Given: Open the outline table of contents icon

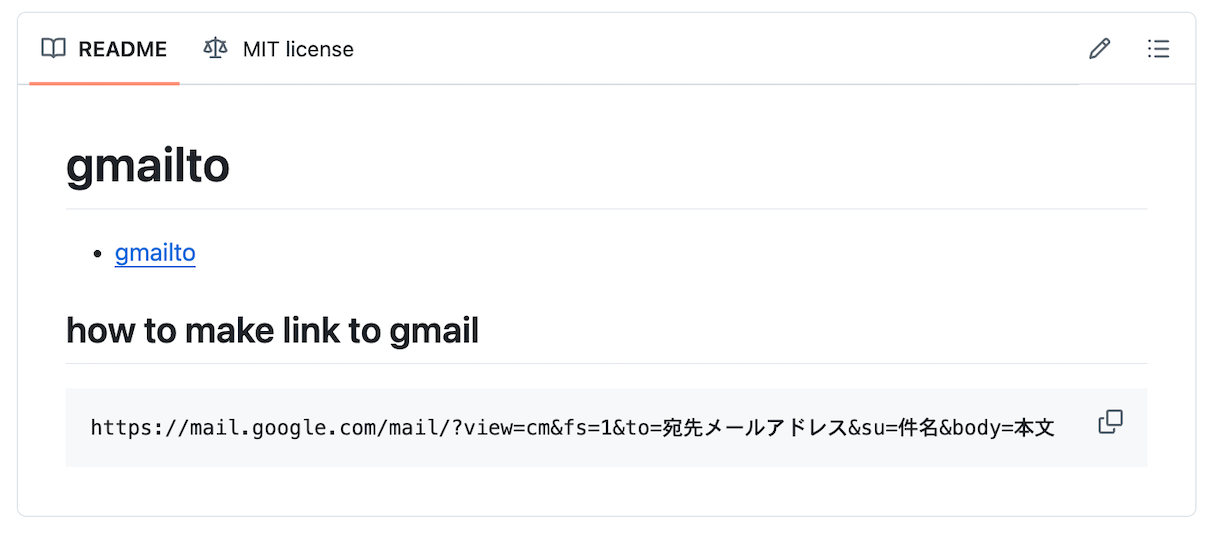Looking at the screenshot, I should (x=1158, y=48).
